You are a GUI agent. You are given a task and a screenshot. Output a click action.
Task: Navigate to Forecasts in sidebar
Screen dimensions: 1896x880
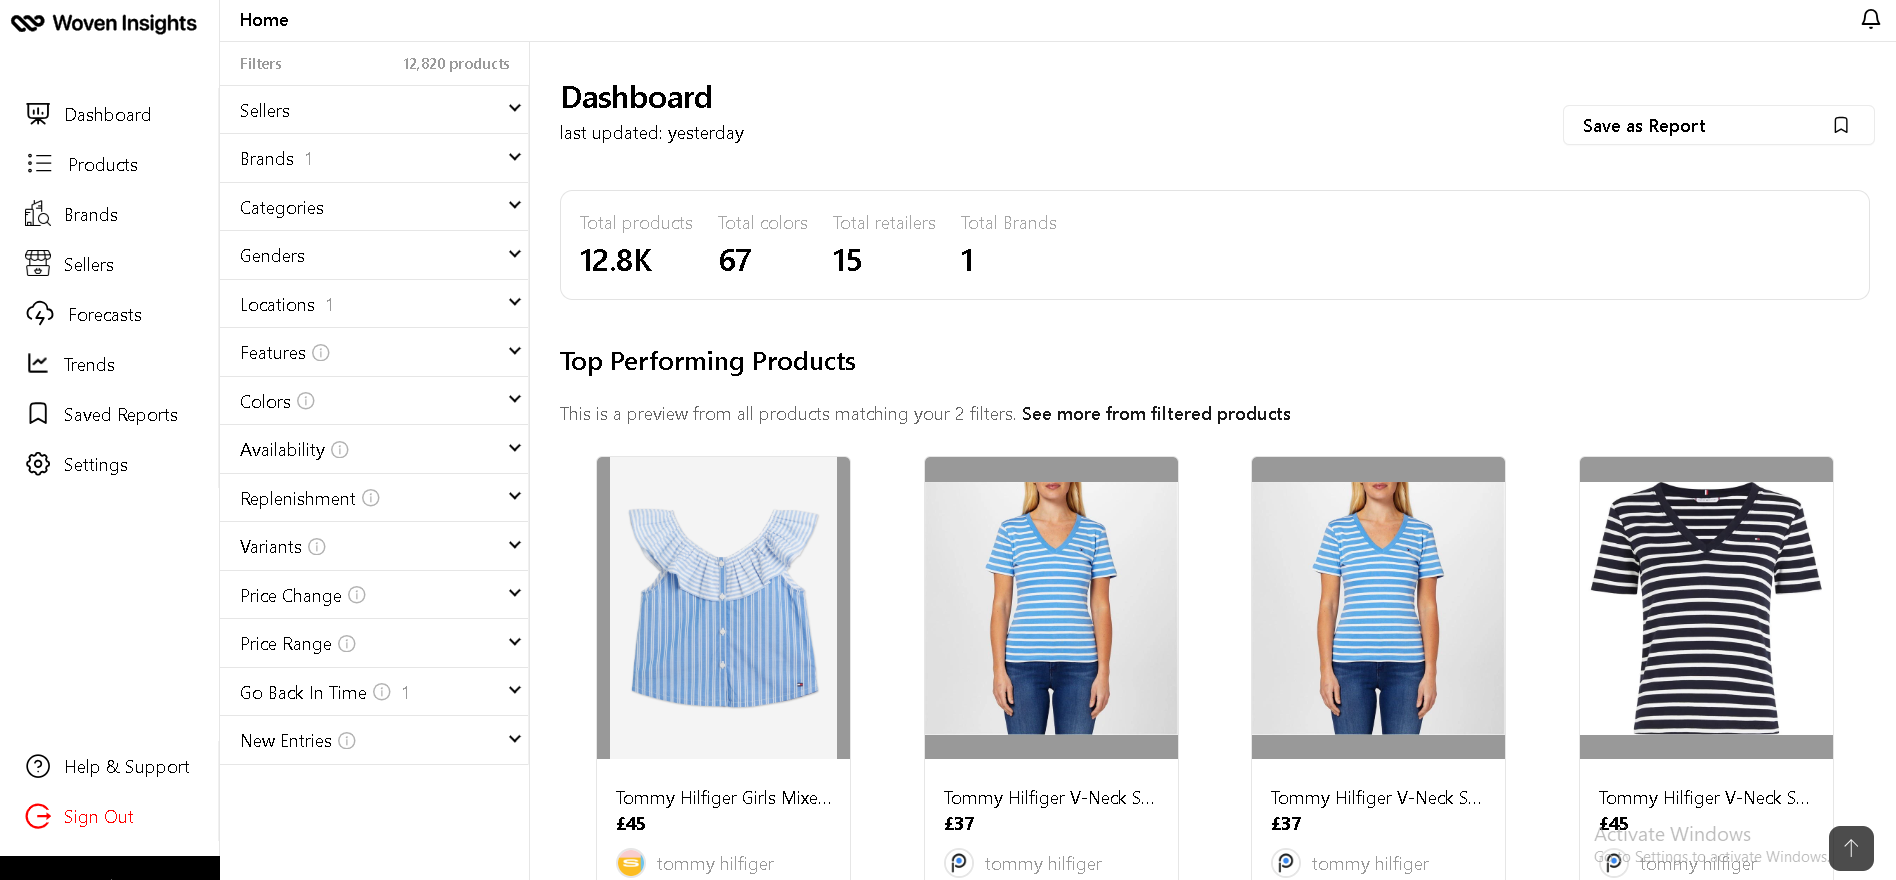click(x=105, y=314)
